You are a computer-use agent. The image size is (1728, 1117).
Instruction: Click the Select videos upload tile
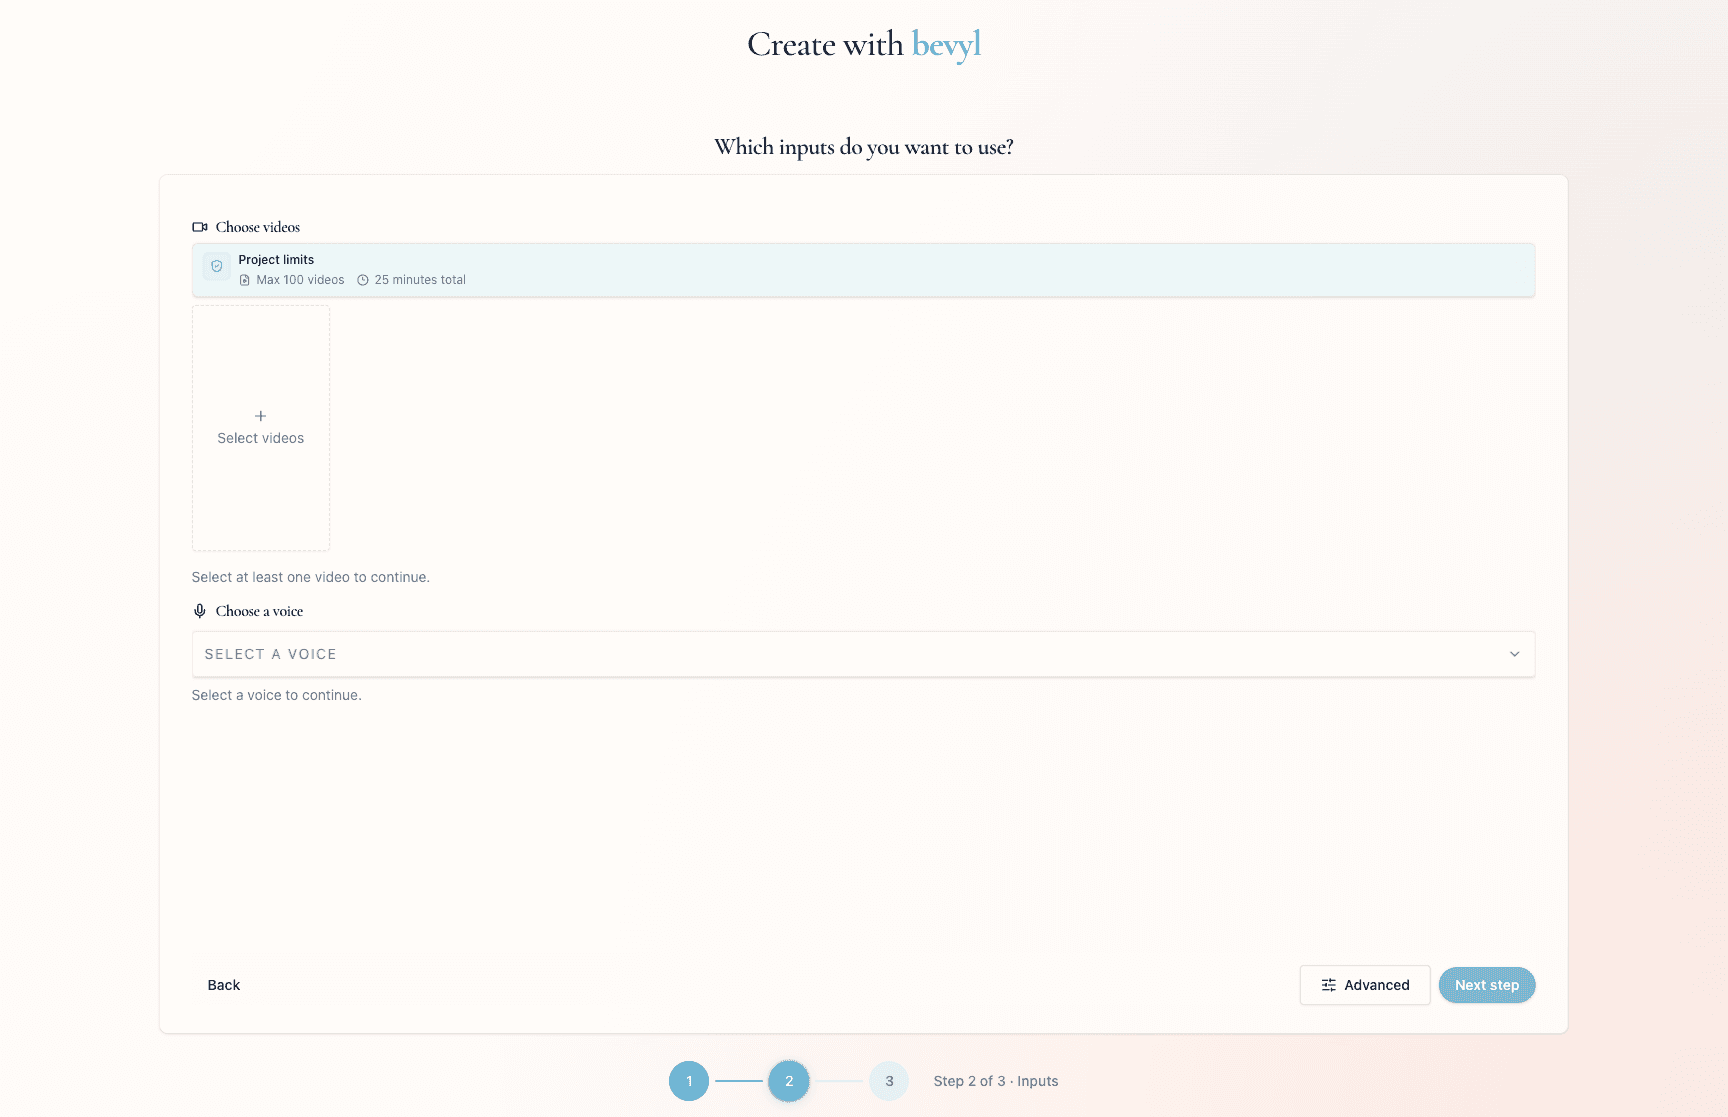(x=261, y=428)
